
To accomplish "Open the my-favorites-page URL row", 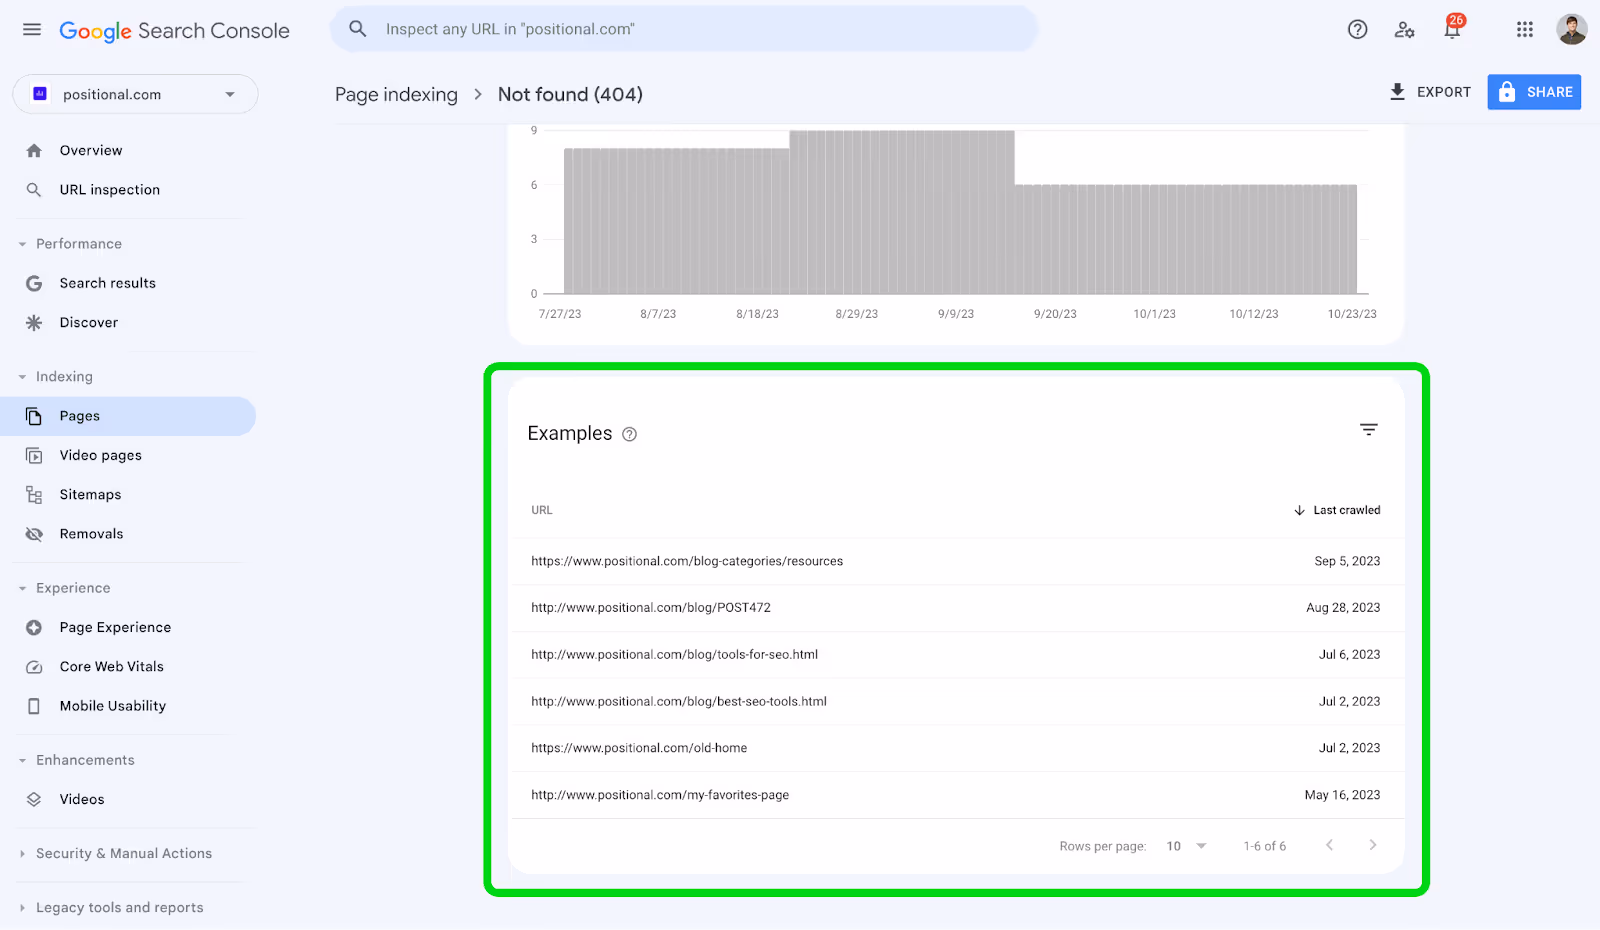I will coord(957,795).
